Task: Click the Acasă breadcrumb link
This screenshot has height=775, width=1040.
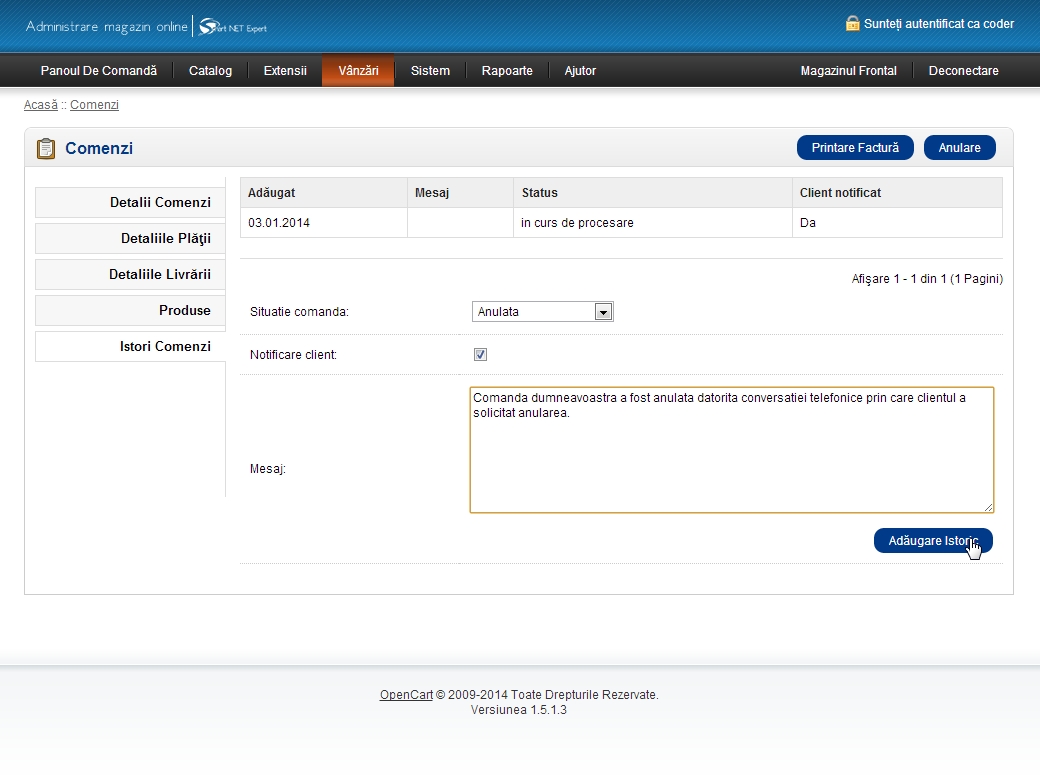Action: click(x=41, y=105)
